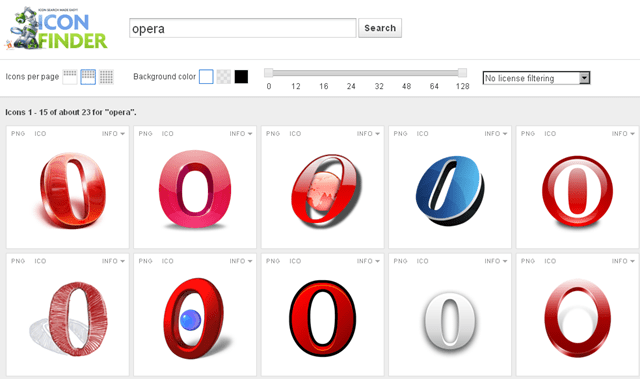Choose densest icons per page grid
Screen dimensions: 640x379
(106, 77)
